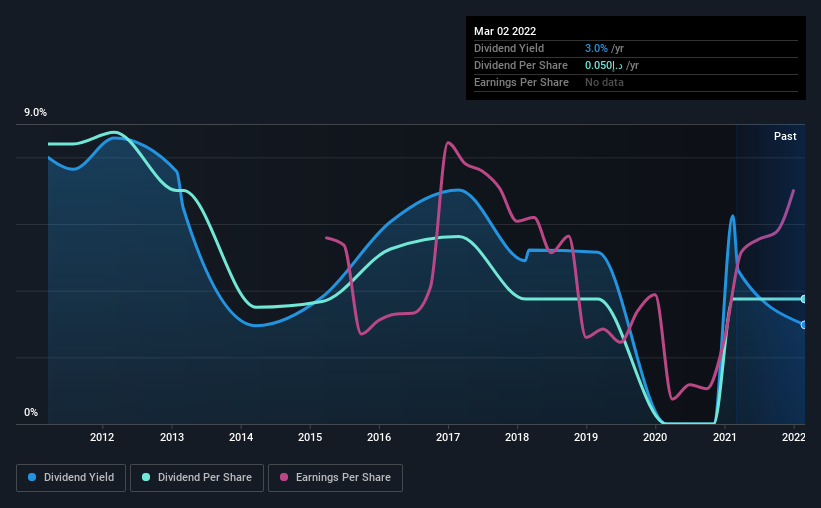Click the 'Earnings Per Share' row label in tooltip

(521, 82)
